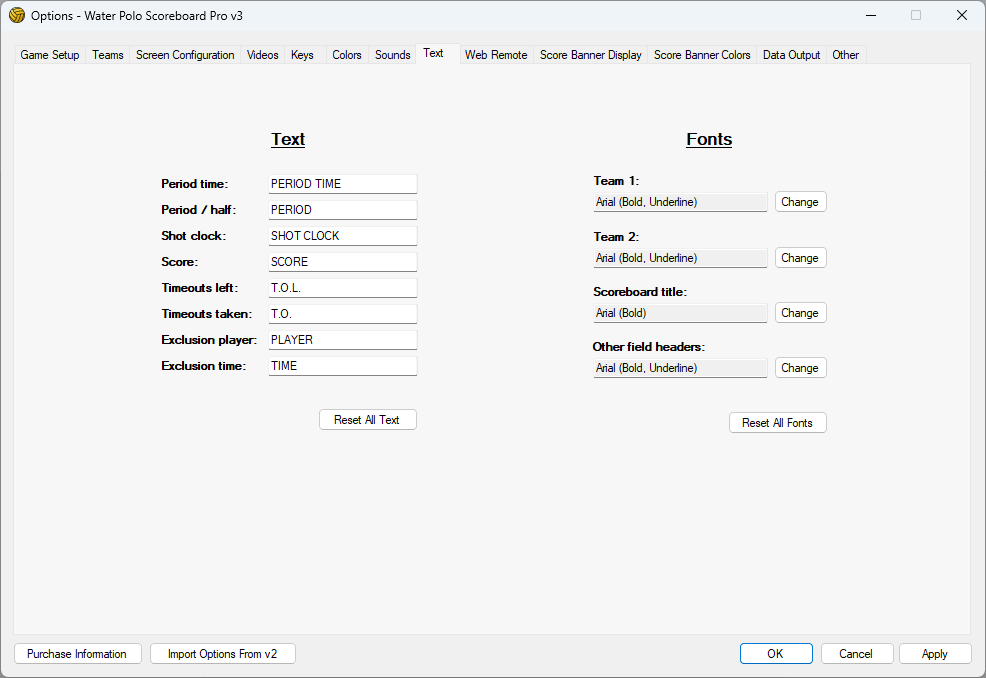
Task: Select the Web Remote tab
Action: coord(496,55)
